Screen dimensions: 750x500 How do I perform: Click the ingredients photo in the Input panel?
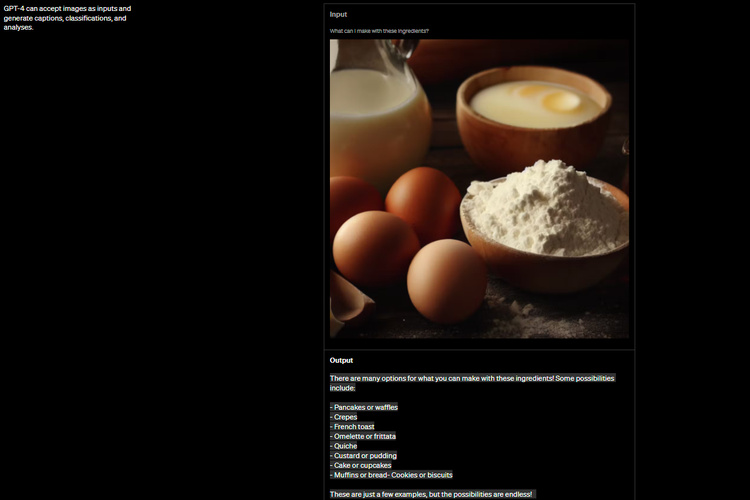479,188
